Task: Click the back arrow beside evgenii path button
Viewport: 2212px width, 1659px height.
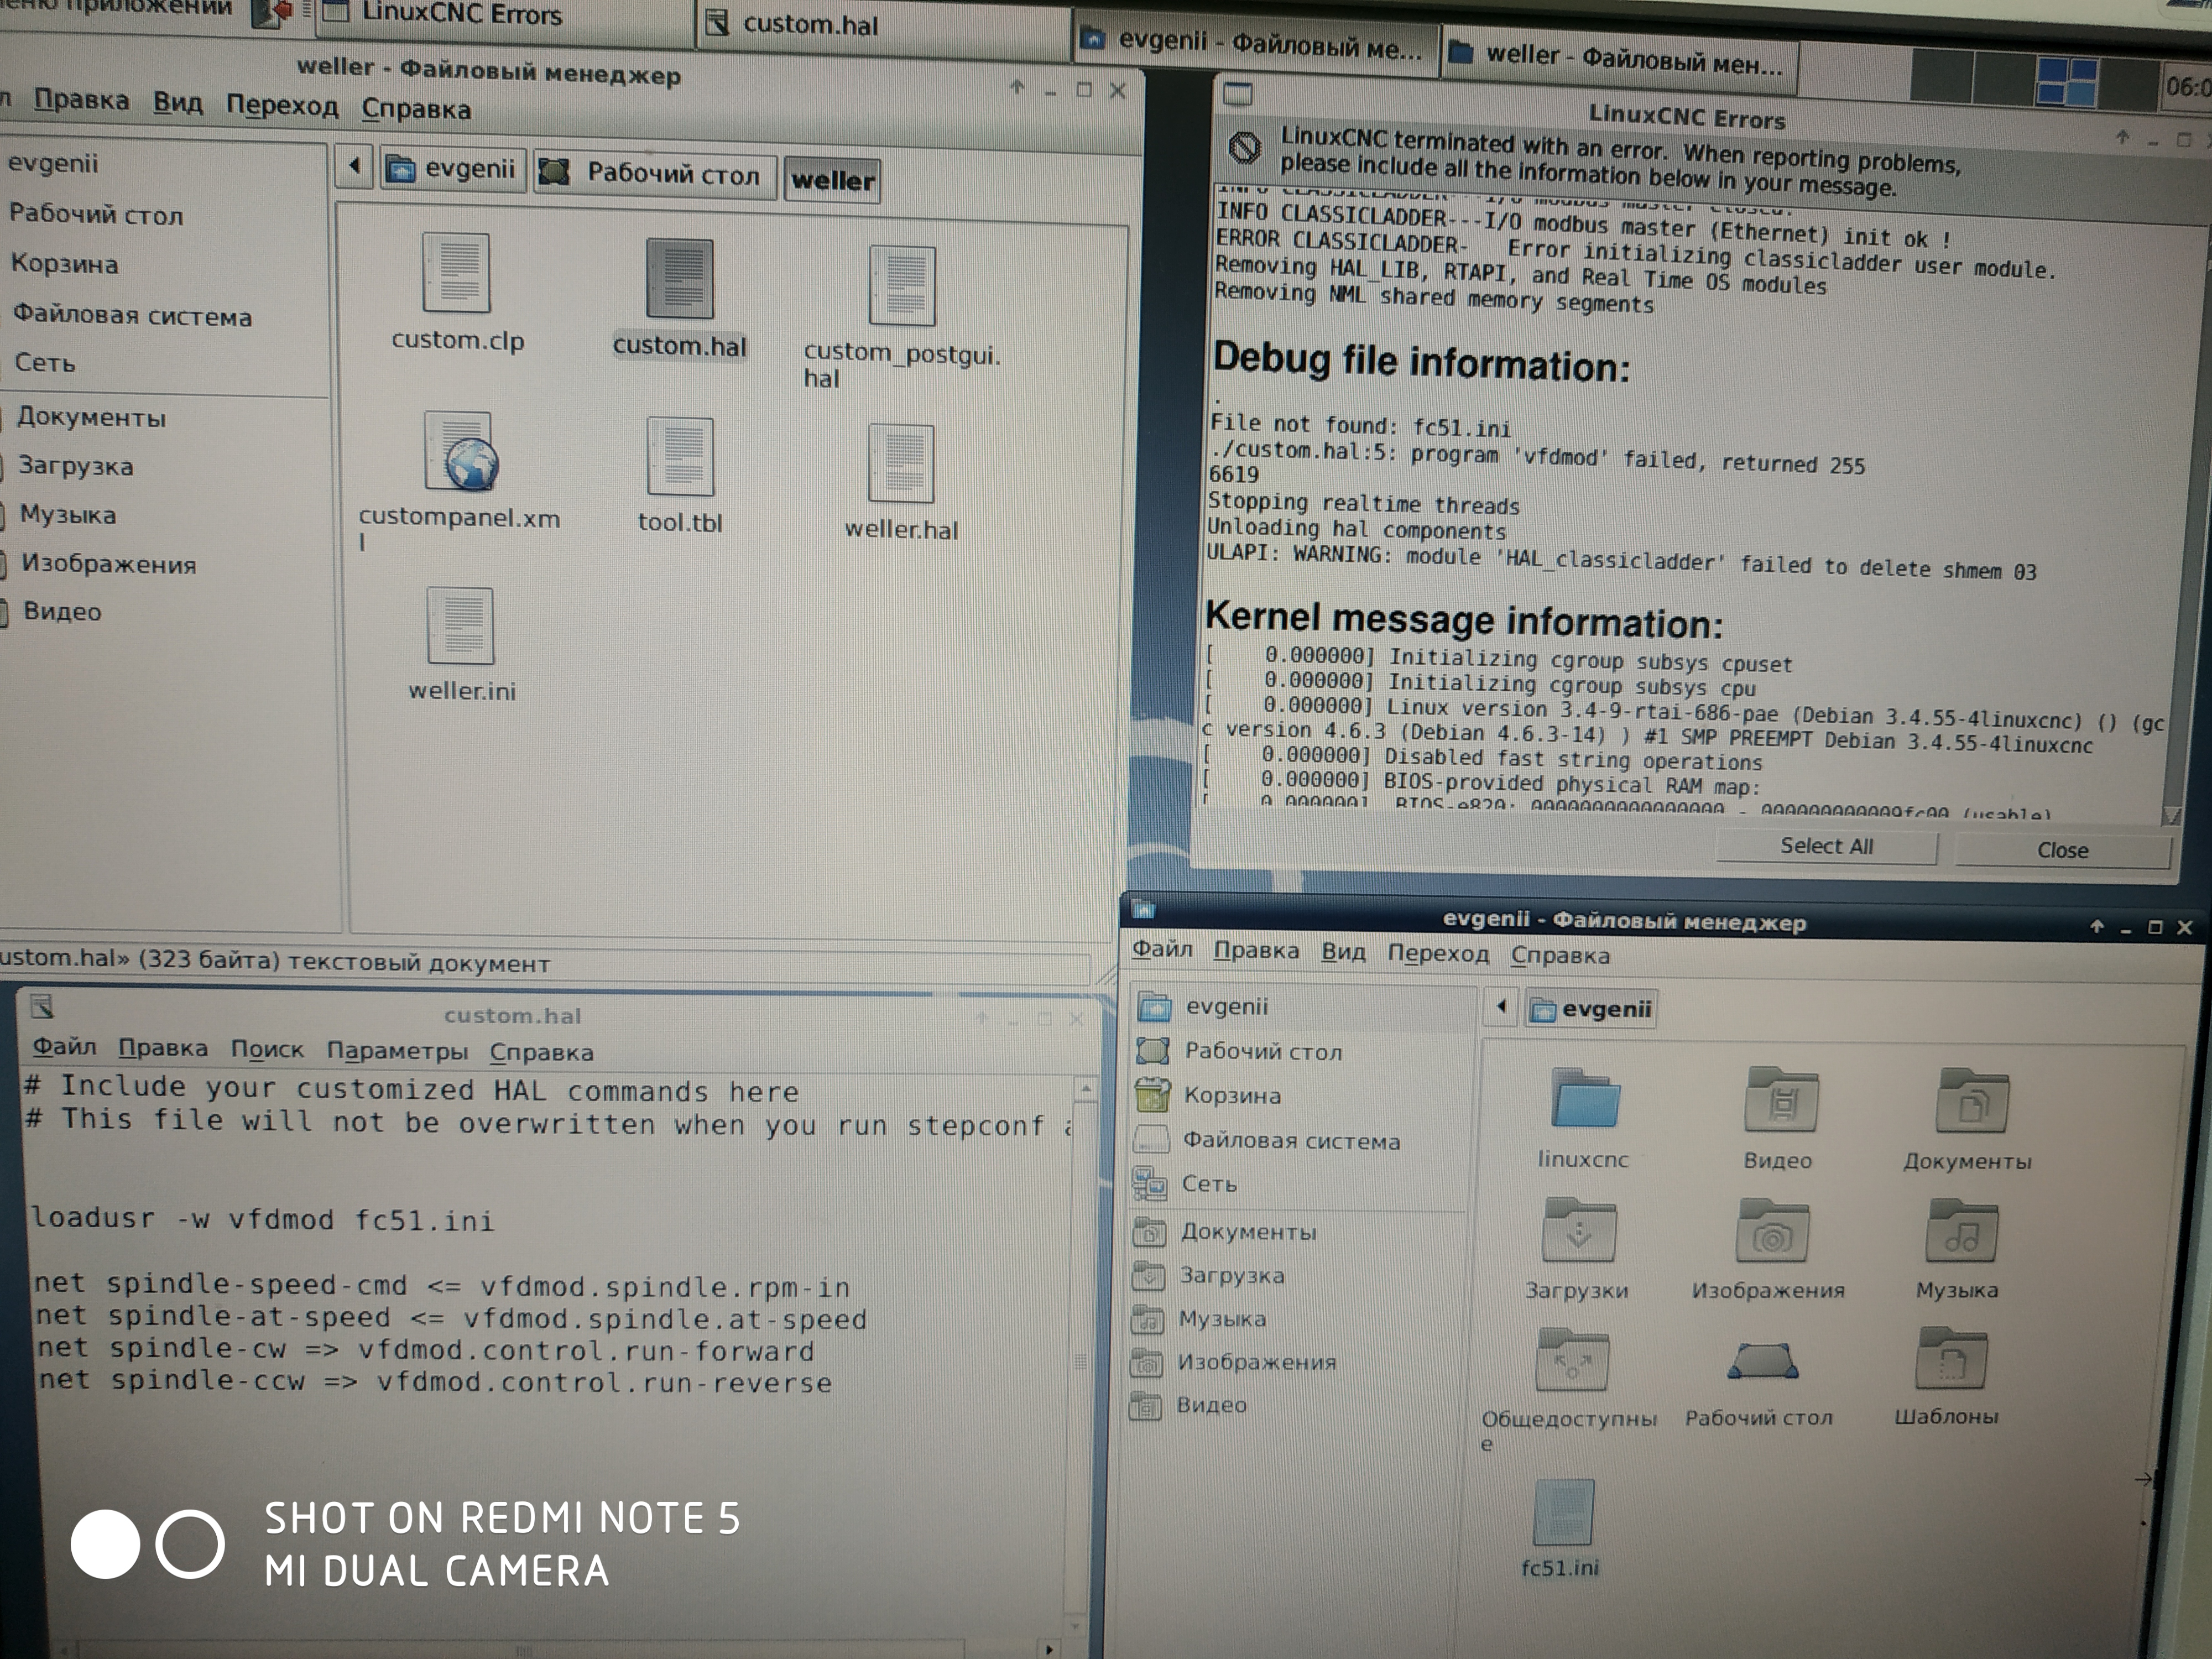Action: pyautogui.click(x=1501, y=1008)
